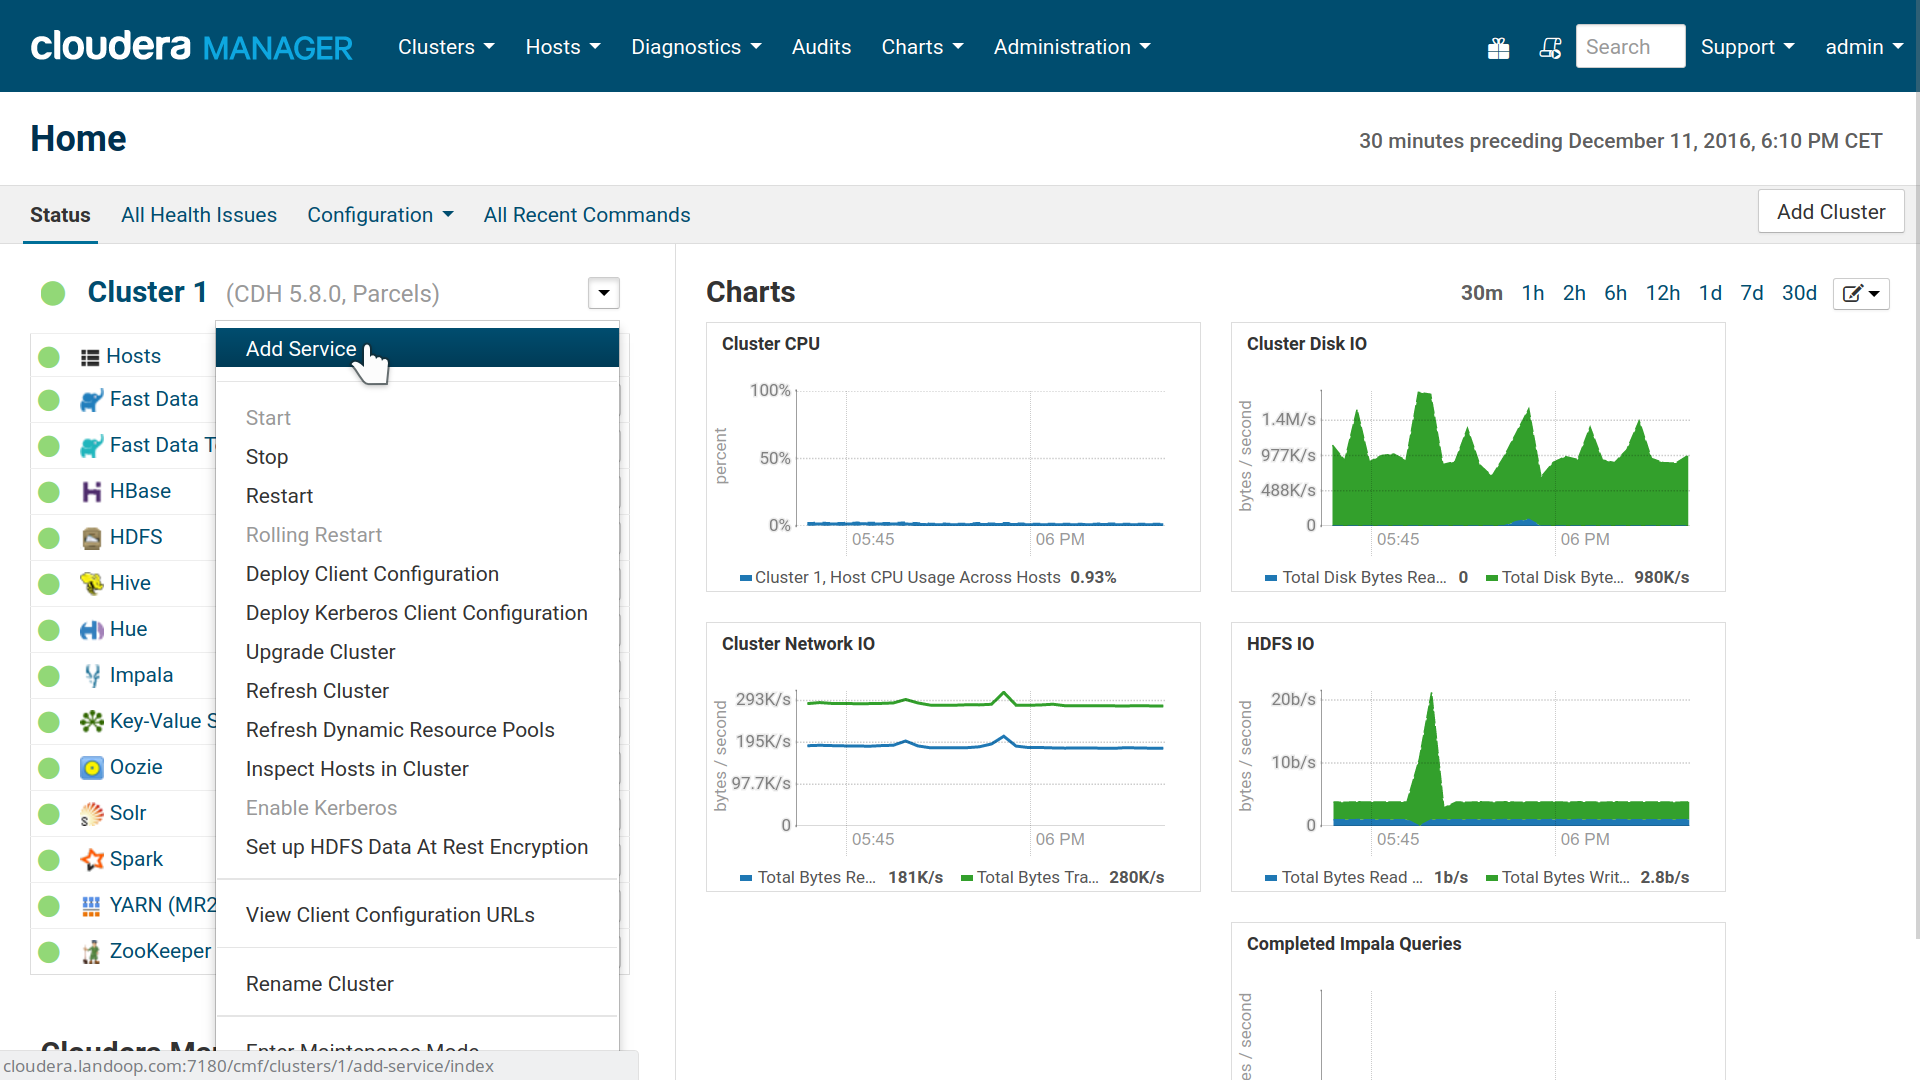The height and width of the screenshot is (1080, 1920).
Task: Click the HBase service icon
Action: pos(91,491)
